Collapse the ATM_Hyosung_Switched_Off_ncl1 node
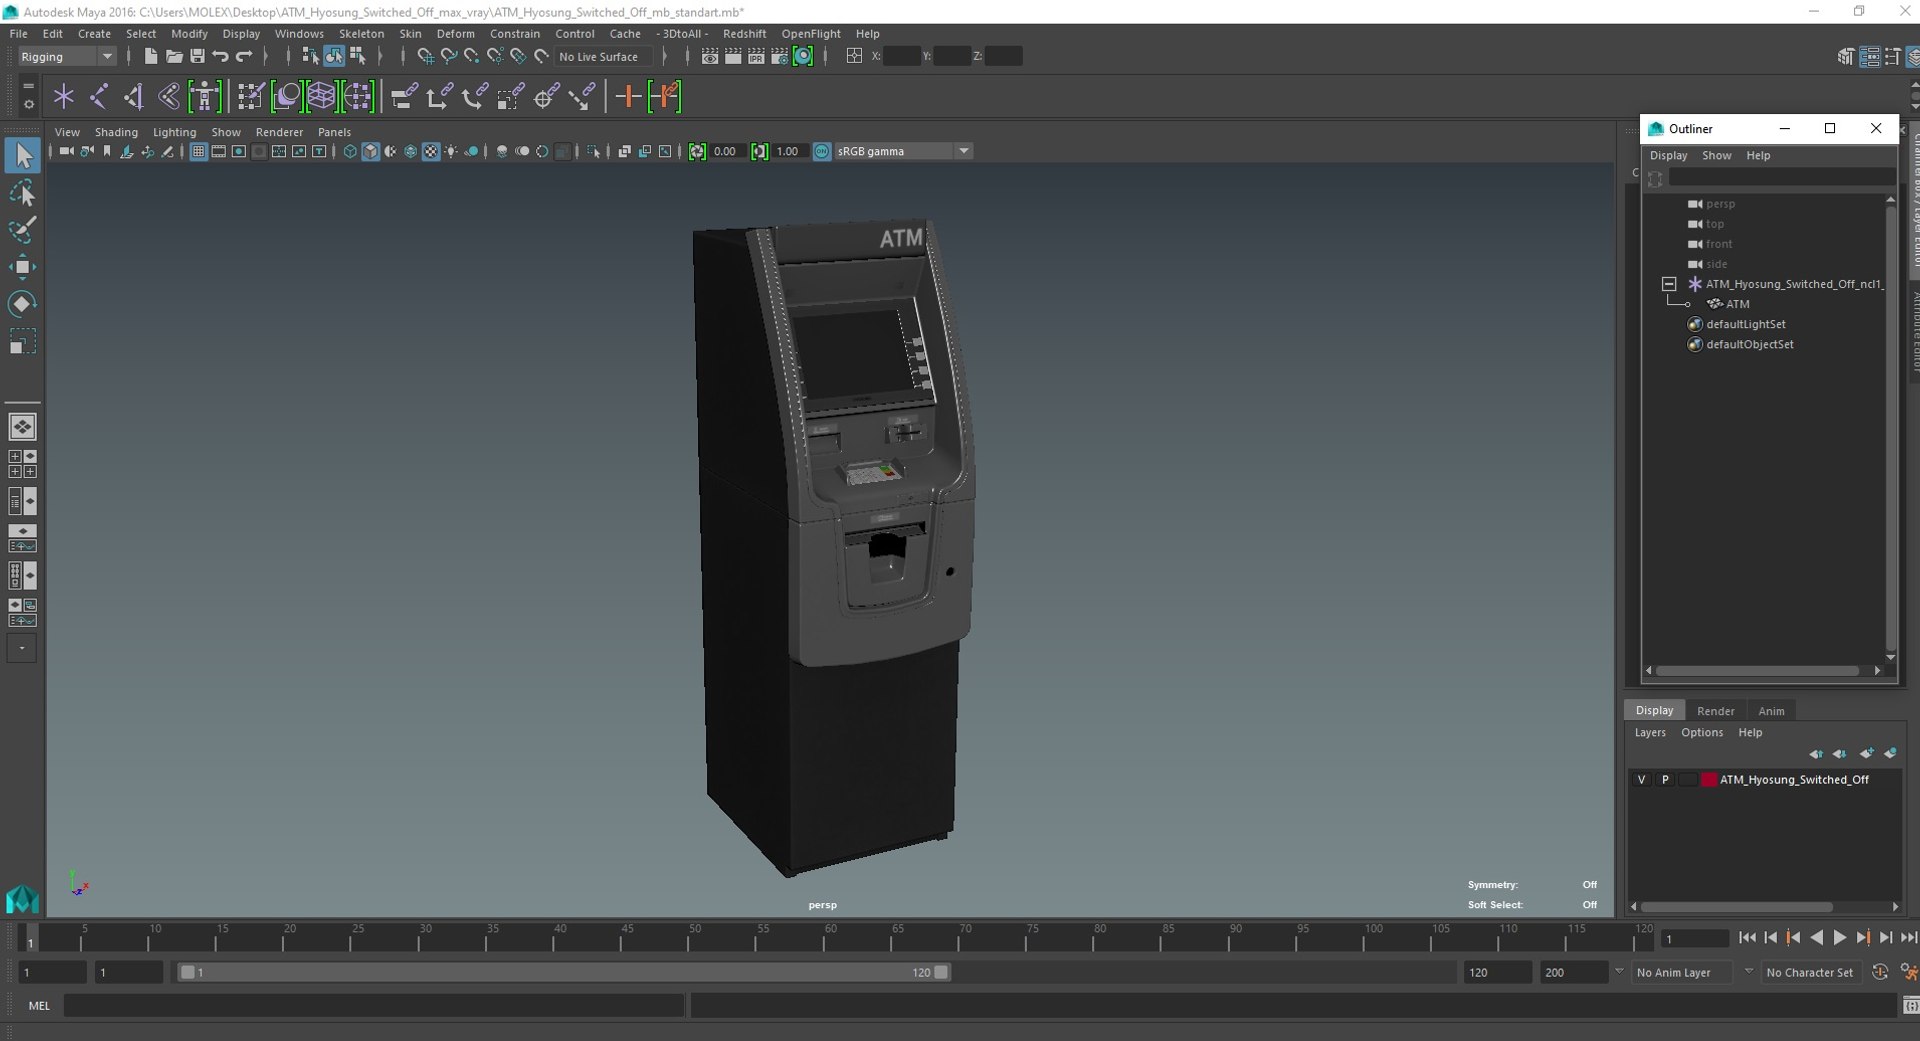The width and height of the screenshot is (1920, 1041). [x=1669, y=284]
